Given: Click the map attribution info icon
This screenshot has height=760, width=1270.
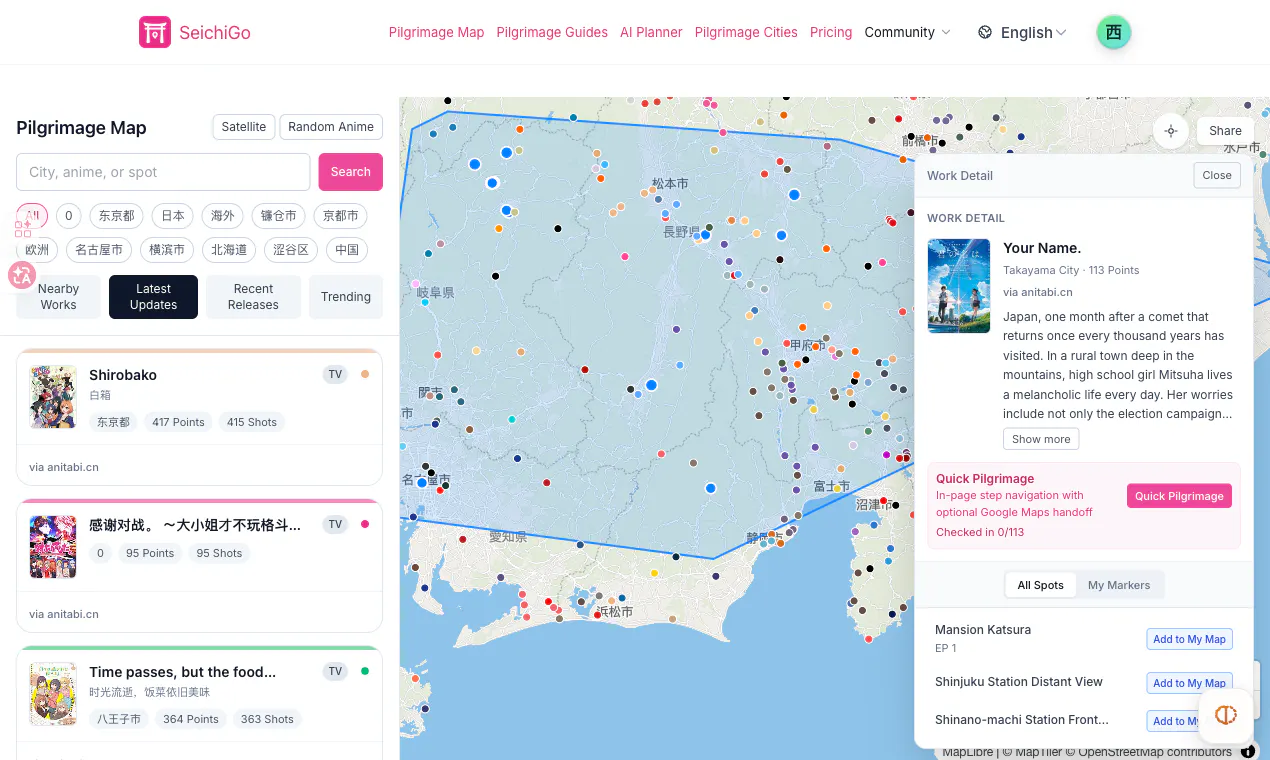Looking at the screenshot, I should tap(1248, 751).
